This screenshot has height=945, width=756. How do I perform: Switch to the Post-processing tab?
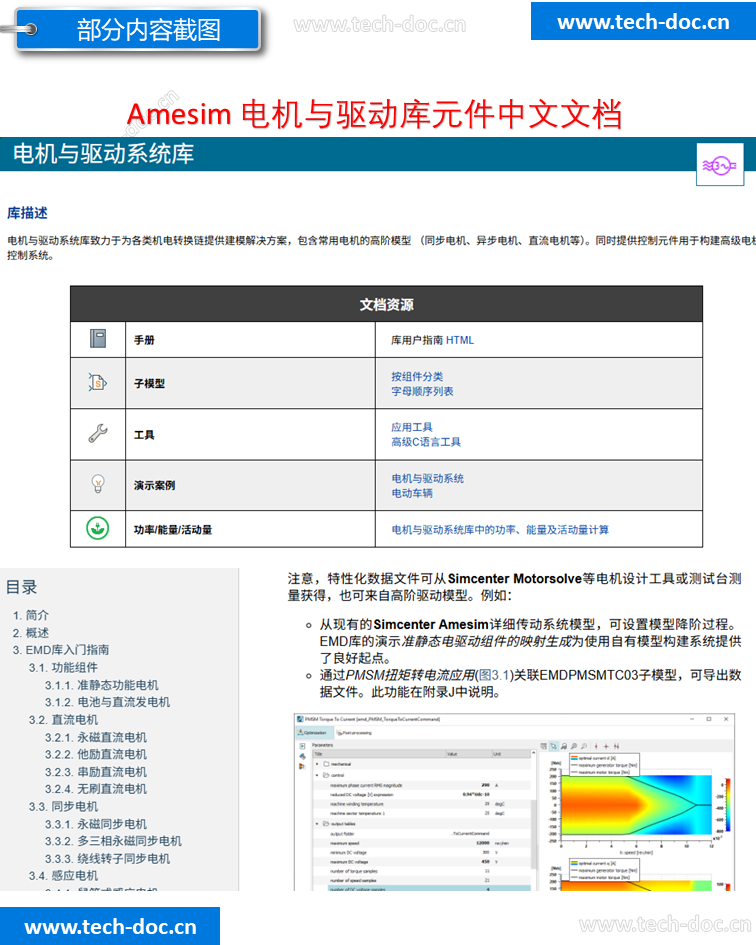[354, 733]
